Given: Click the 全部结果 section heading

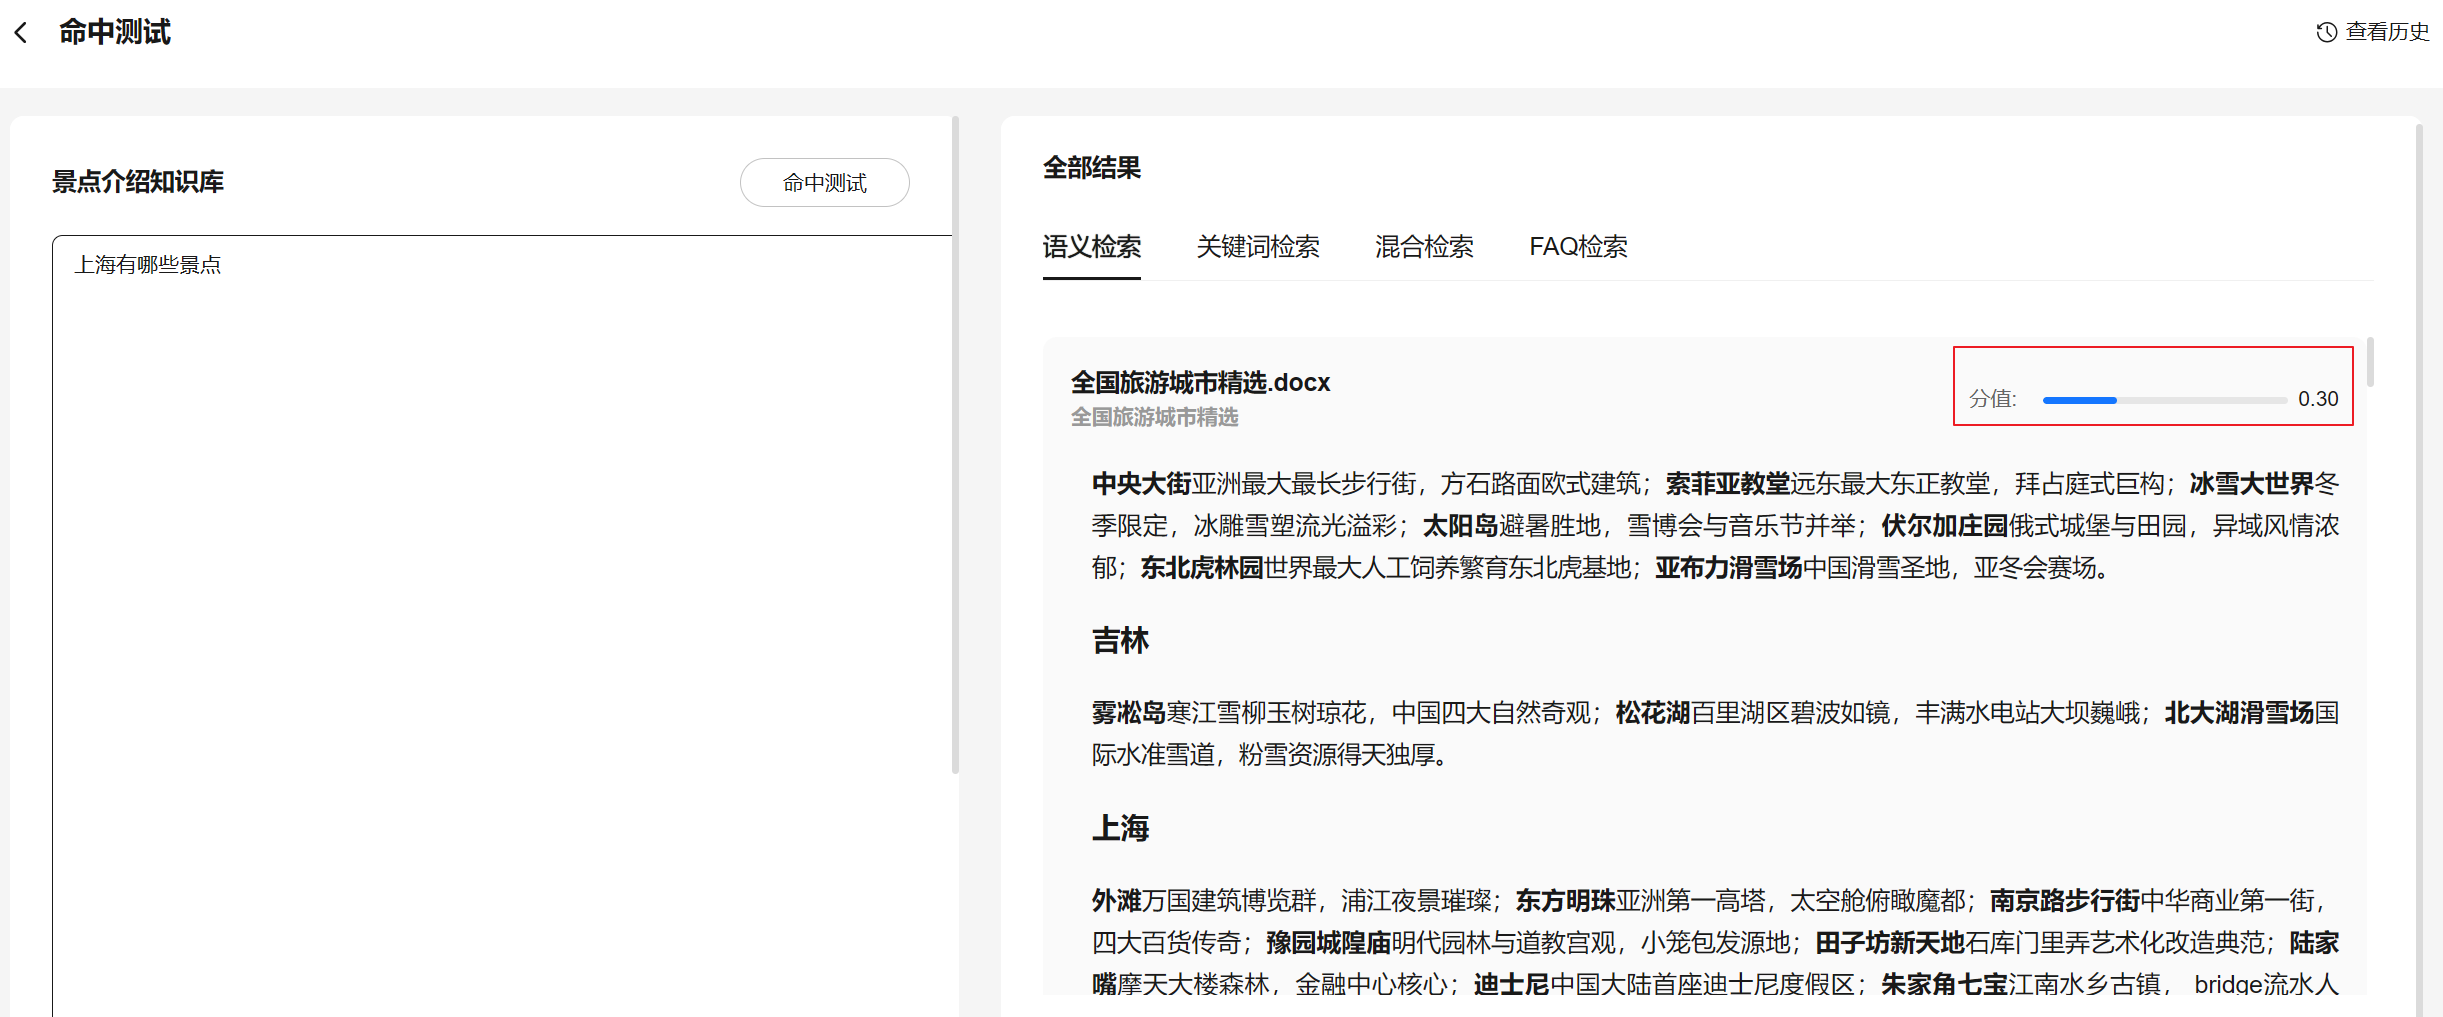Looking at the screenshot, I should (1091, 168).
